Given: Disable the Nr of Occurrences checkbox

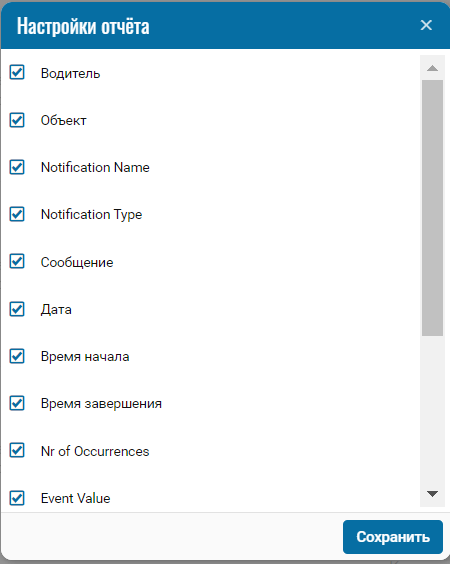Looking at the screenshot, I should pos(17,450).
